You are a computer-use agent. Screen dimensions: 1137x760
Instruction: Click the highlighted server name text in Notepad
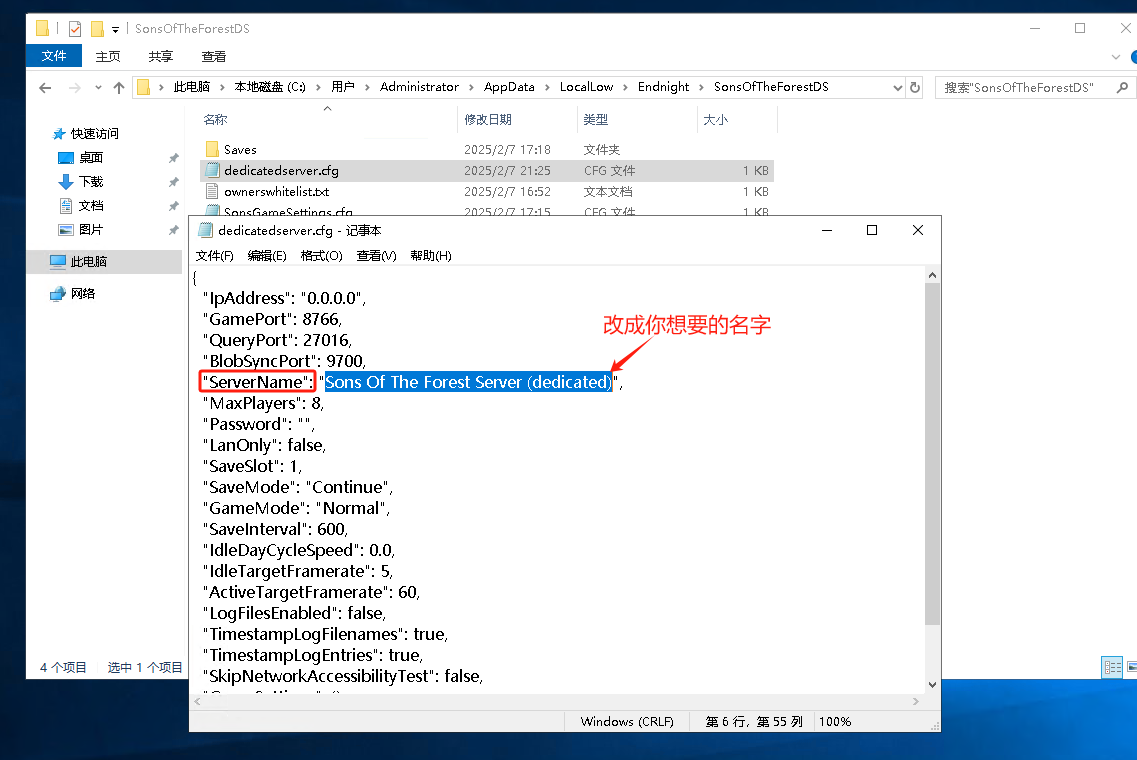(x=468, y=382)
